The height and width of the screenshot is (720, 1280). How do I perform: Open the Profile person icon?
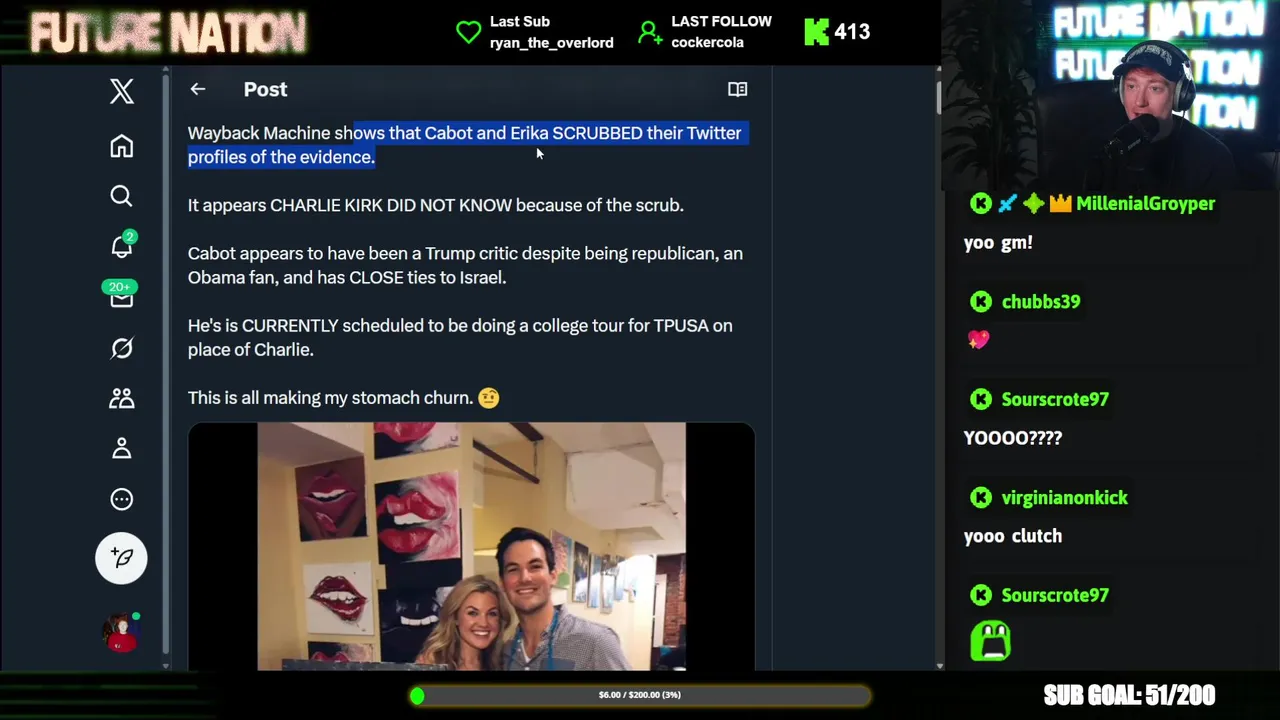point(122,448)
